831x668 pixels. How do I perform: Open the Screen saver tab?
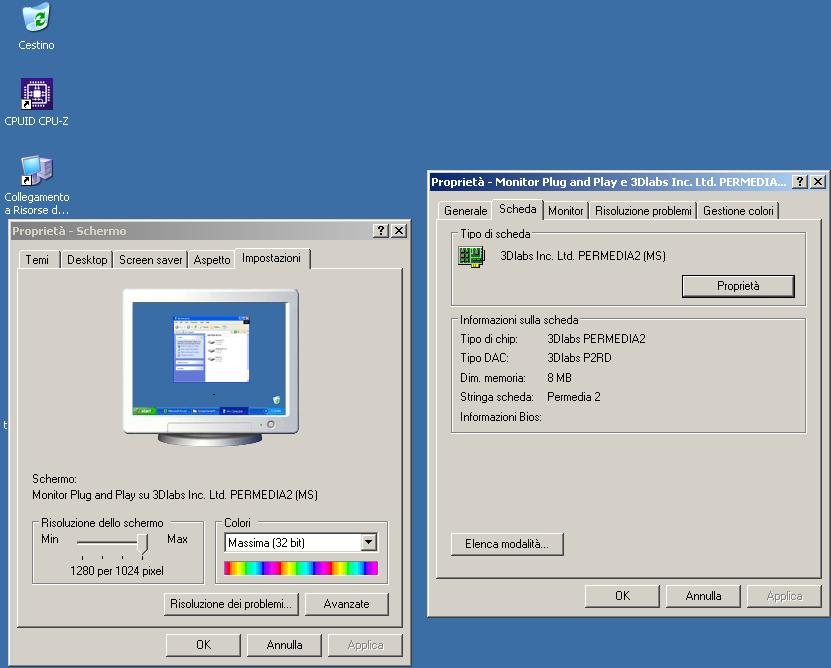(x=151, y=260)
